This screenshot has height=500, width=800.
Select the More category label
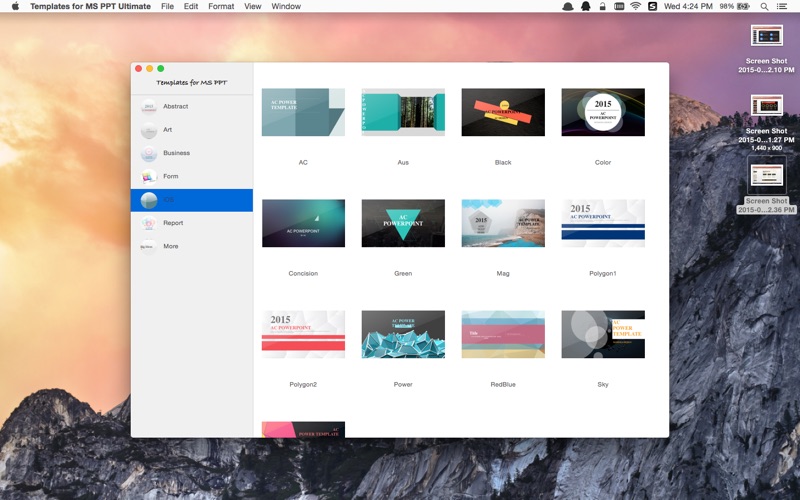pyautogui.click(x=170, y=246)
